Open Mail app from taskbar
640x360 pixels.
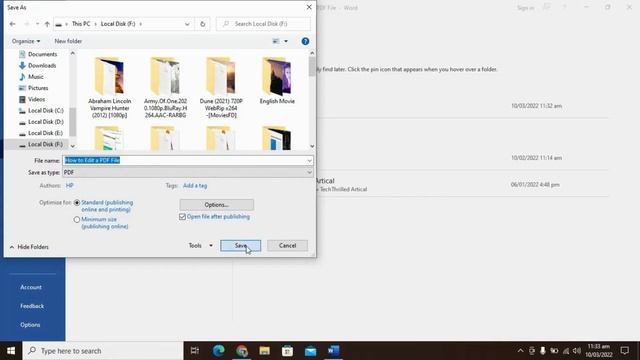click(x=311, y=351)
